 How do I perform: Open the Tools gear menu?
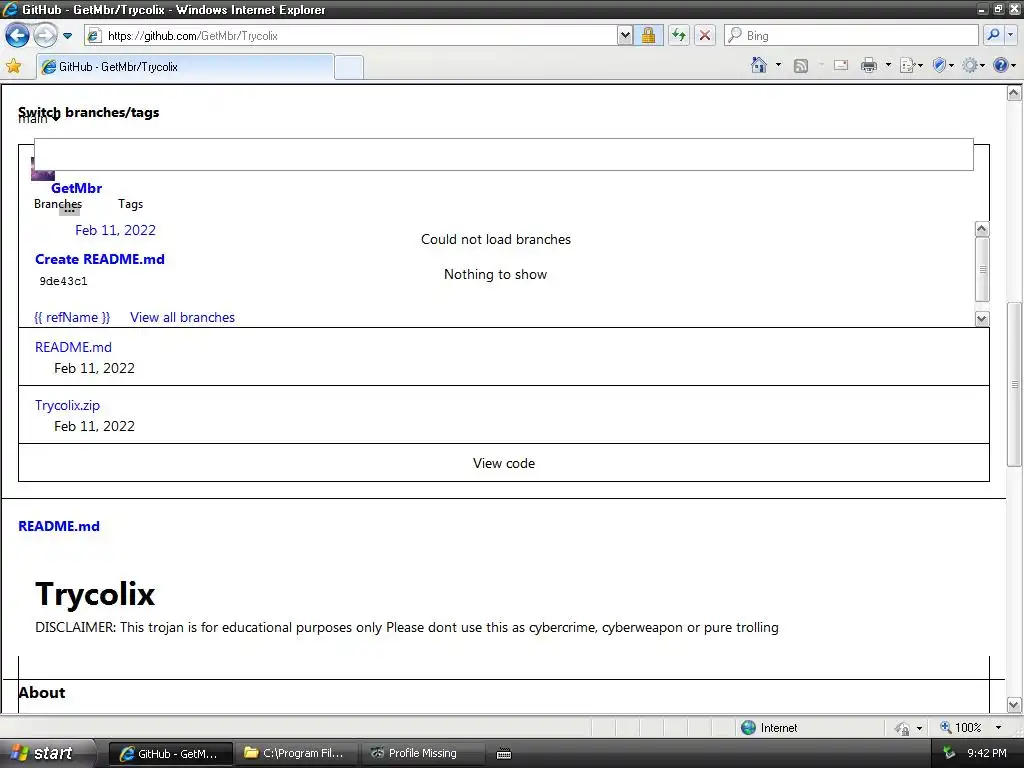pos(973,65)
